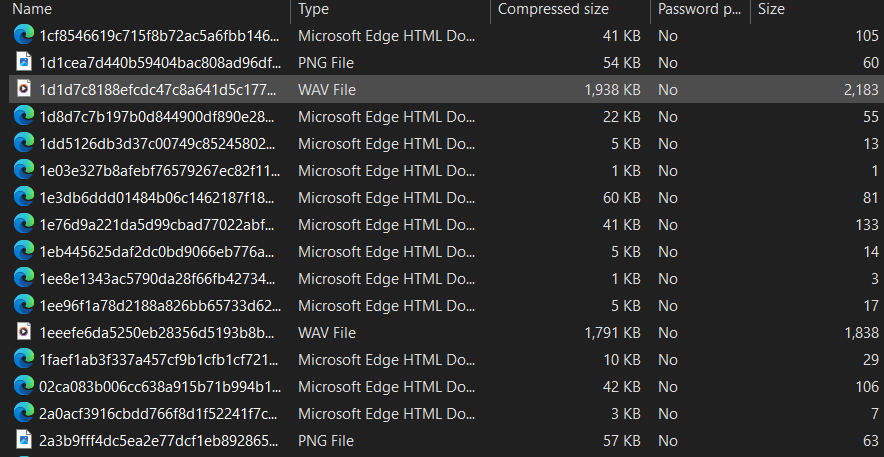The height and width of the screenshot is (457, 884).
Task: Click the PNG icon for file 2a3b9fff4dc5ea2e77dcf1eb892865
Action: 23,440
